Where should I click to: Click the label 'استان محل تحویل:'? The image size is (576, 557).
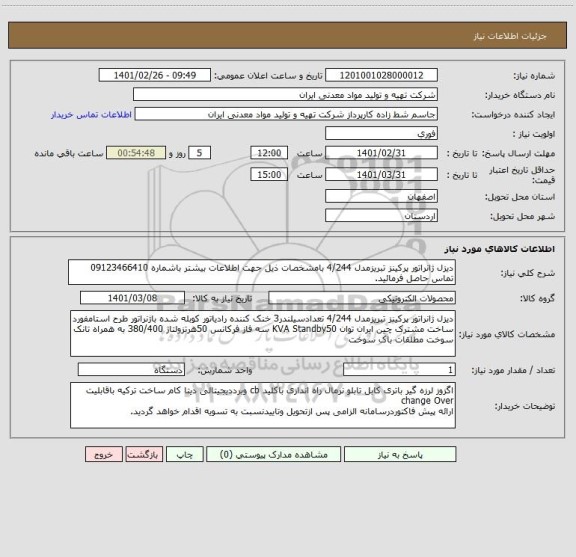[x=520, y=197]
